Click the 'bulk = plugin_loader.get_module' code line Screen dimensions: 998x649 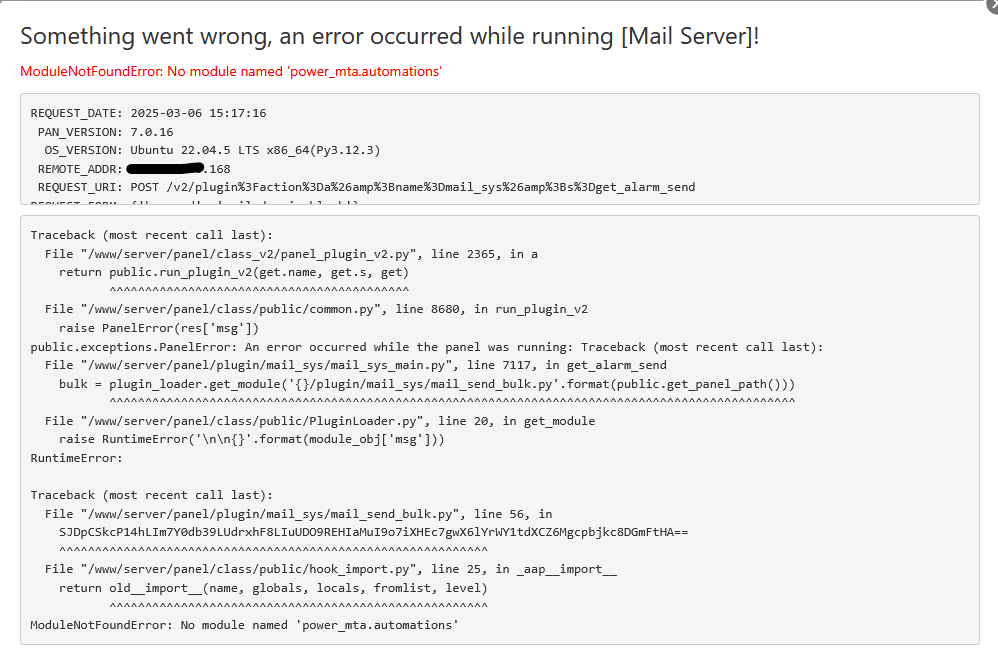pos(427,384)
